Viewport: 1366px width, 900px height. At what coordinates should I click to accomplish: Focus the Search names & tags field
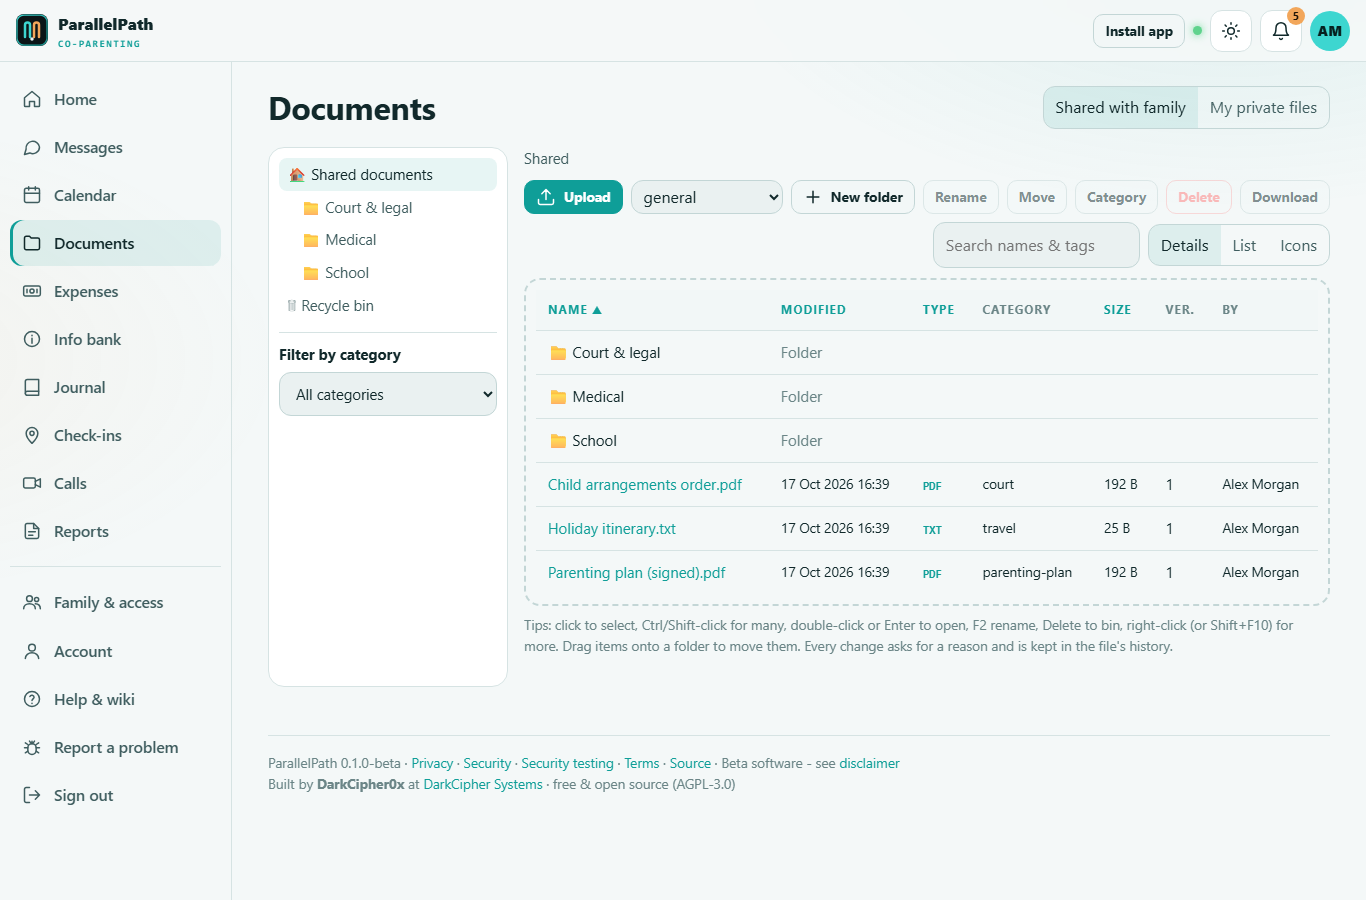(x=1036, y=245)
